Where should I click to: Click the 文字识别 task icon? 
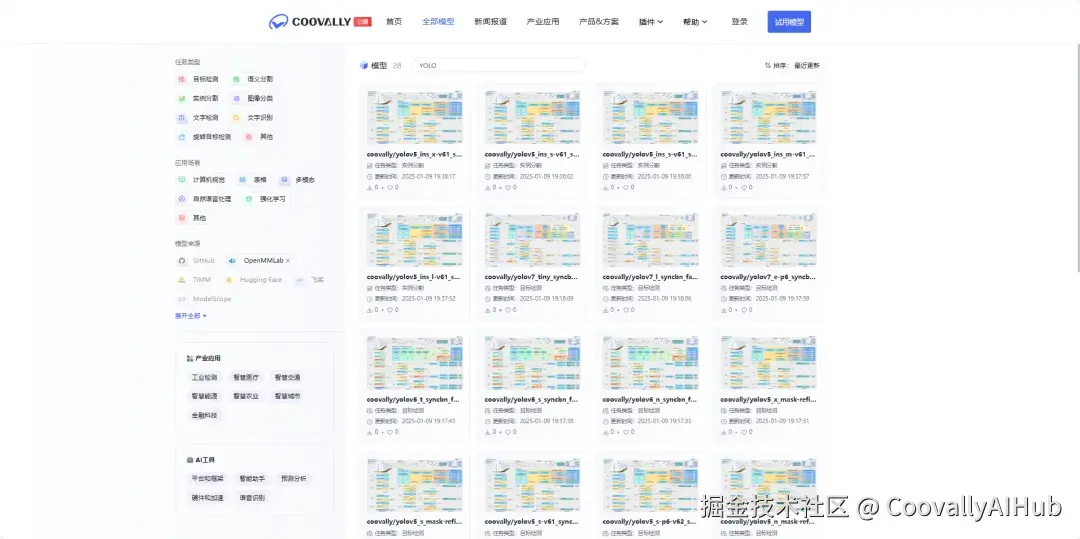tap(236, 118)
